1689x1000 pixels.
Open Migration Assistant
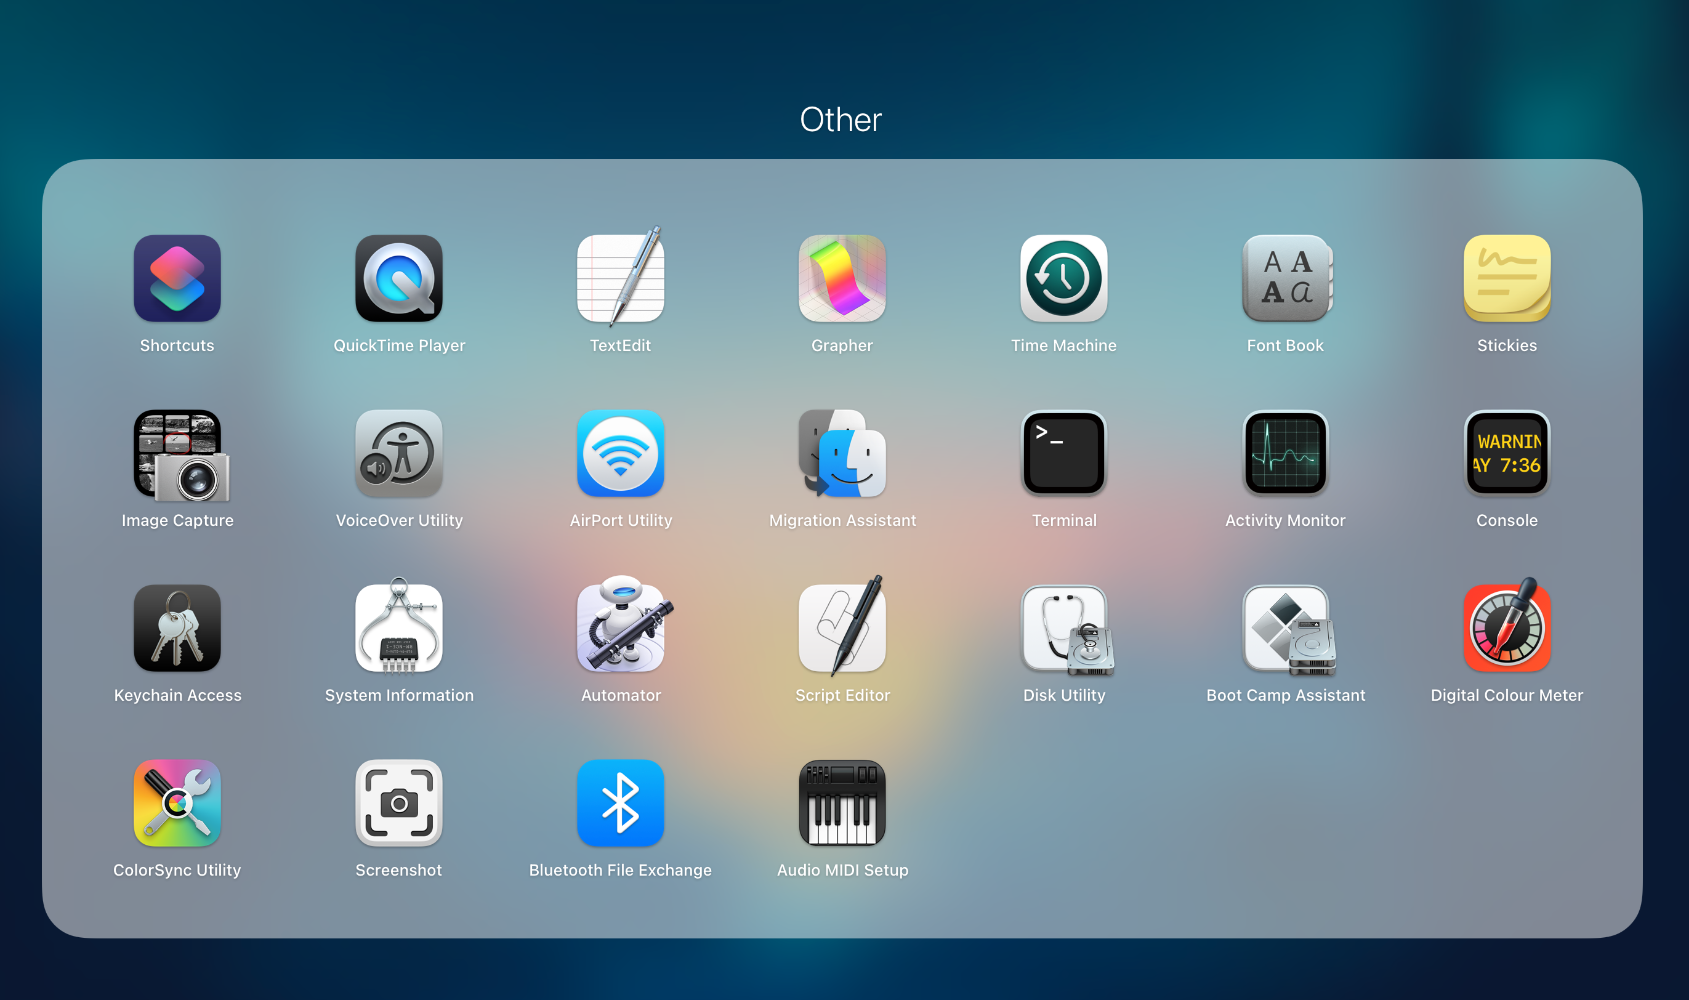point(842,454)
